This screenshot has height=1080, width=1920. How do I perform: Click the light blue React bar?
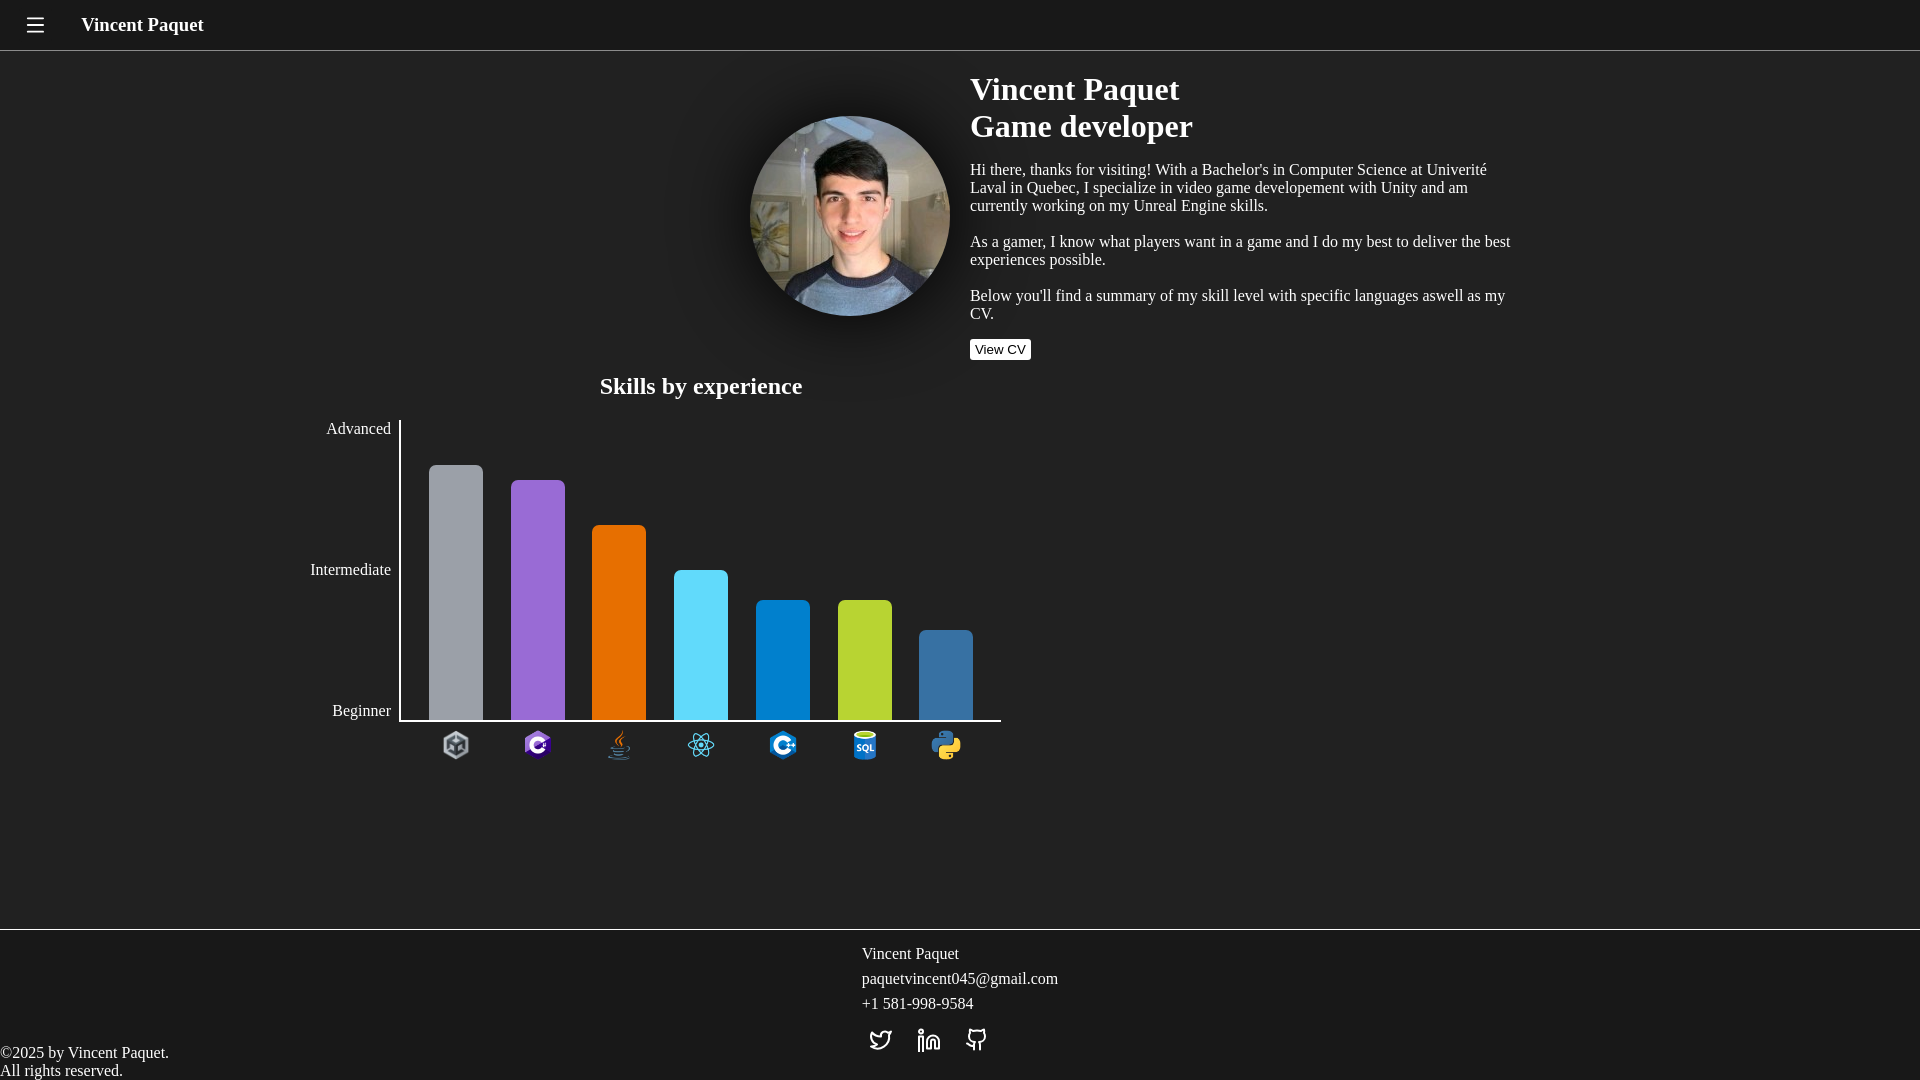pos(701,645)
